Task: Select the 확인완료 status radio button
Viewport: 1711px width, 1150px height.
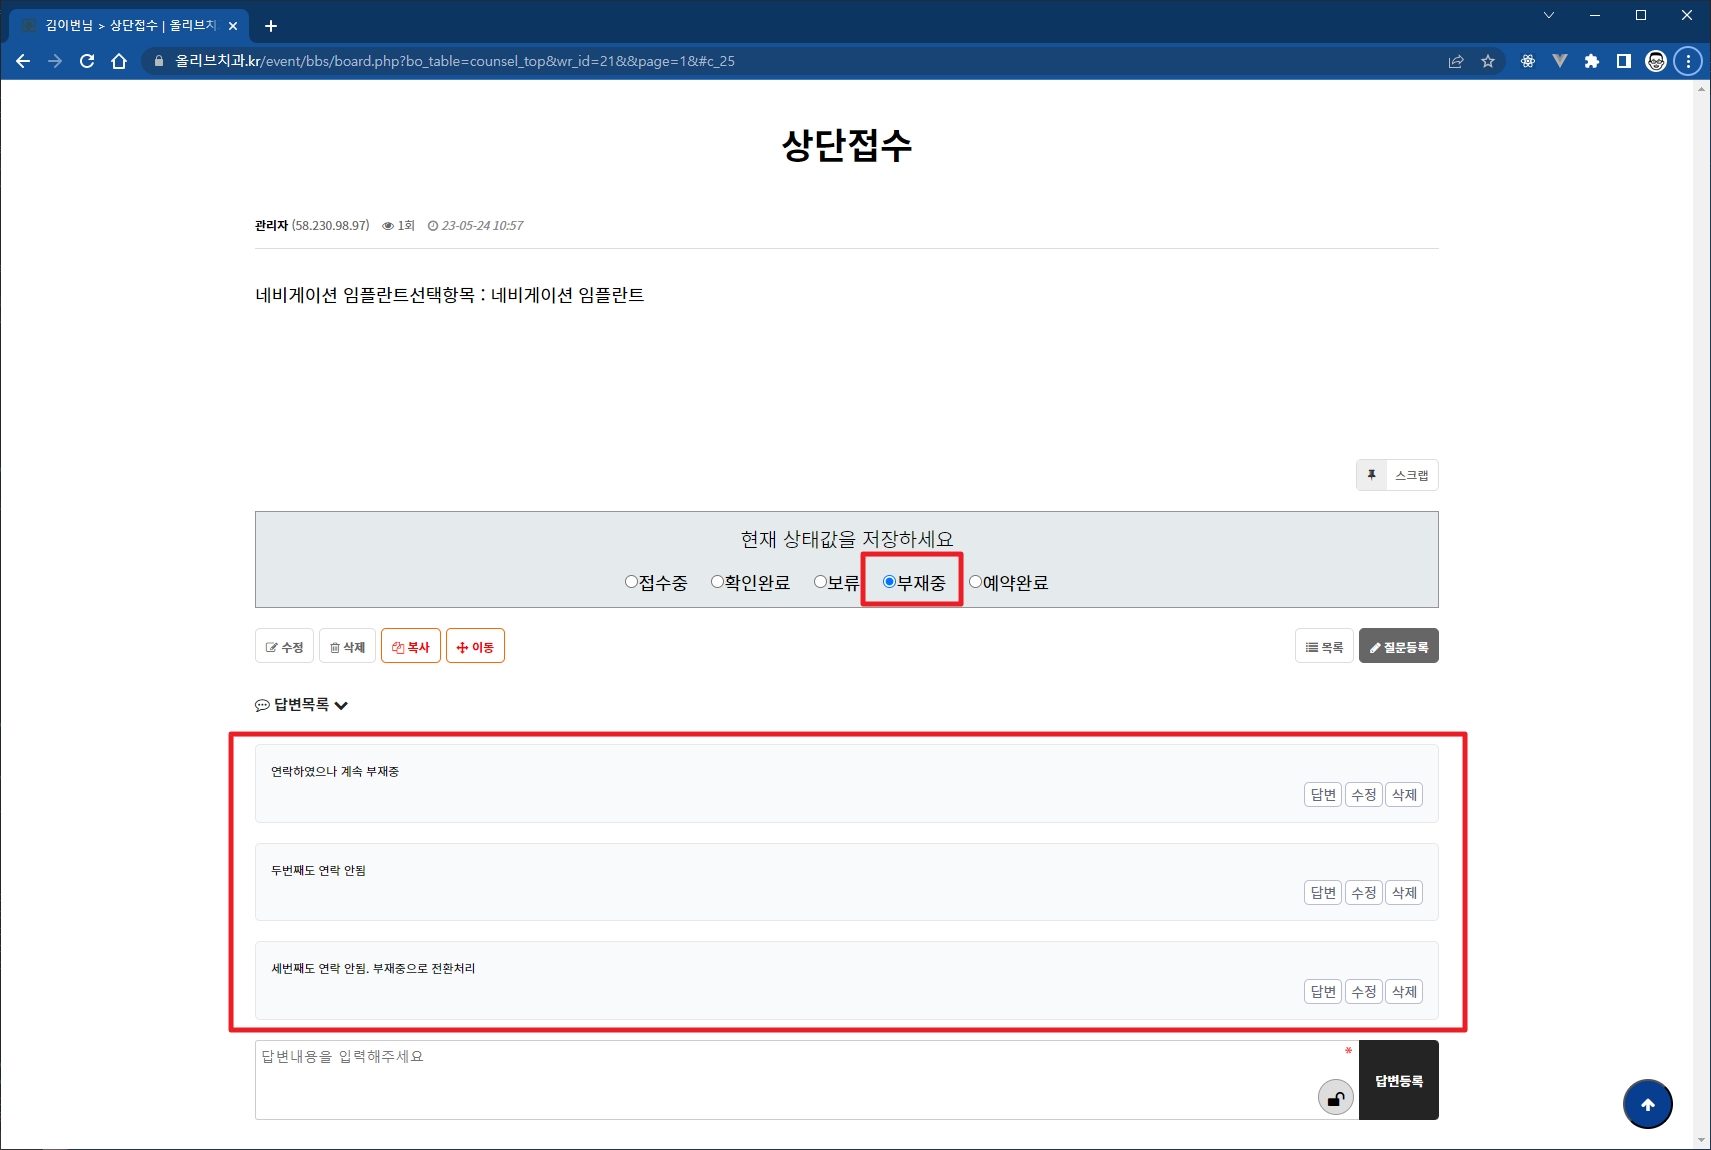Action: (717, 582)
